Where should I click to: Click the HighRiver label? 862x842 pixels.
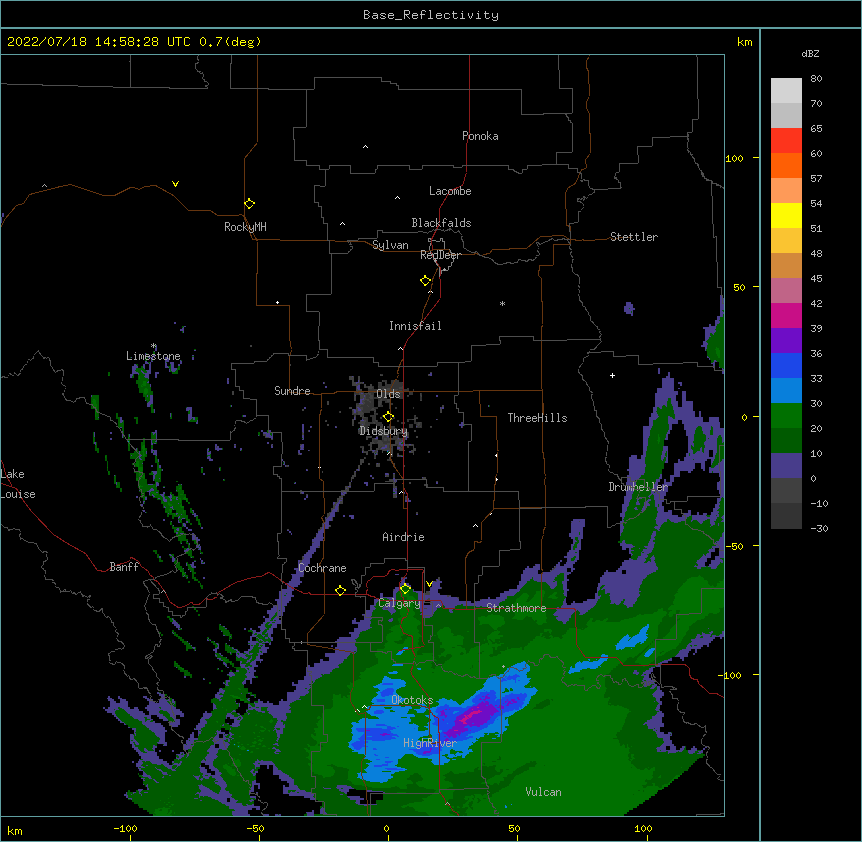click(430, 743)
